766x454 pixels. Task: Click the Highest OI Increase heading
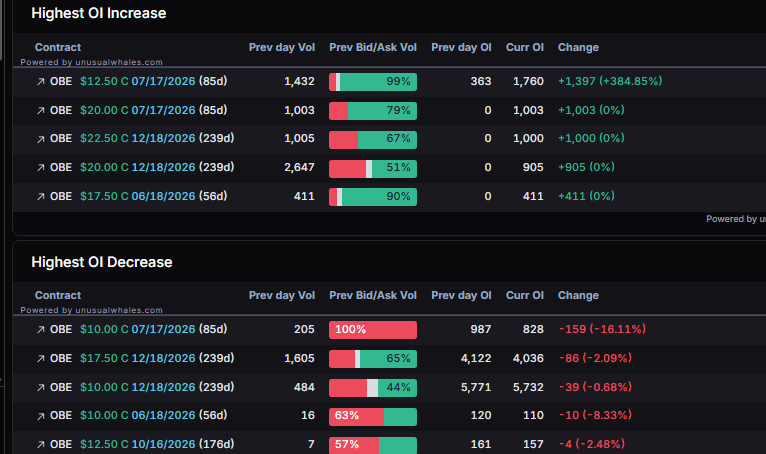pos(99,13)
